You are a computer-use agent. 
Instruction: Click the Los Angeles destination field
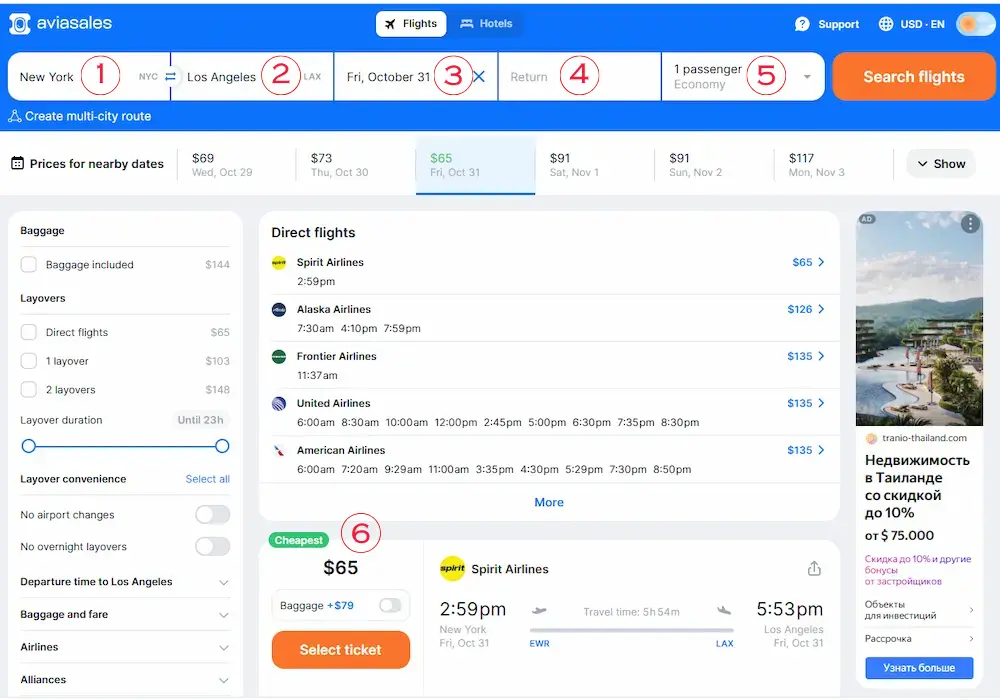point(252,77)
